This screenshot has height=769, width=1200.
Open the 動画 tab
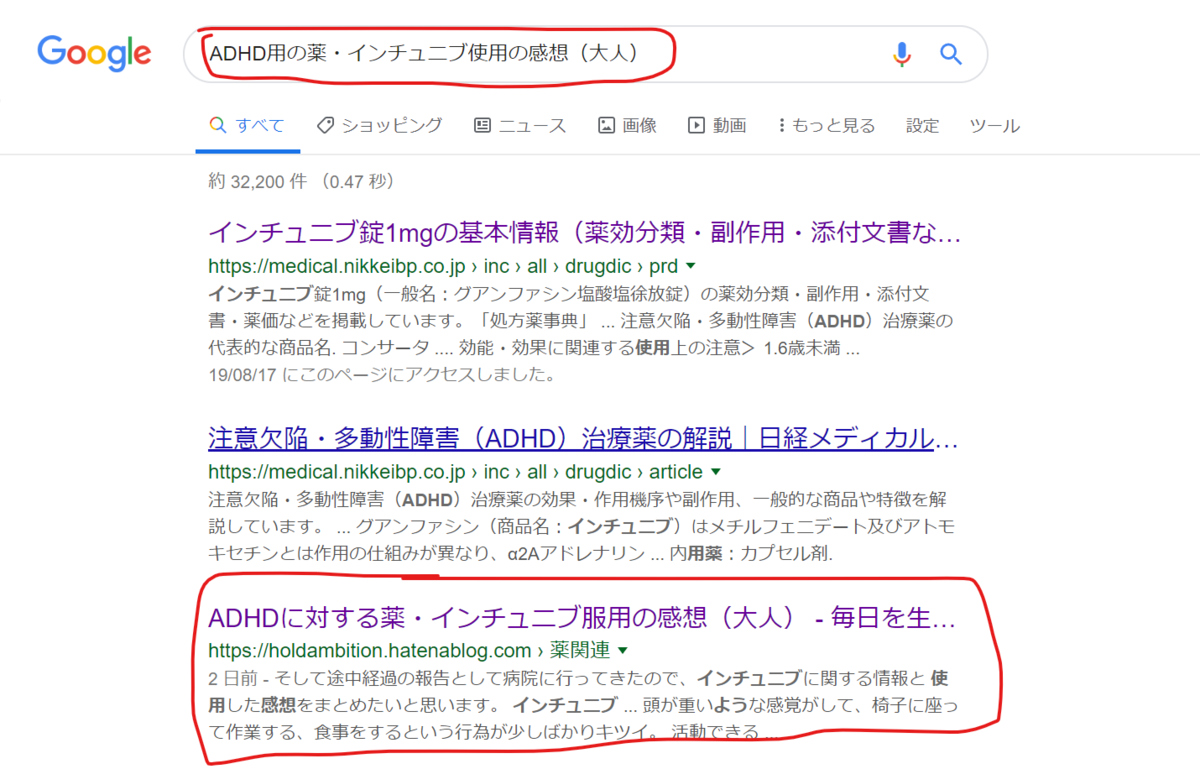(x=717, y=126)
